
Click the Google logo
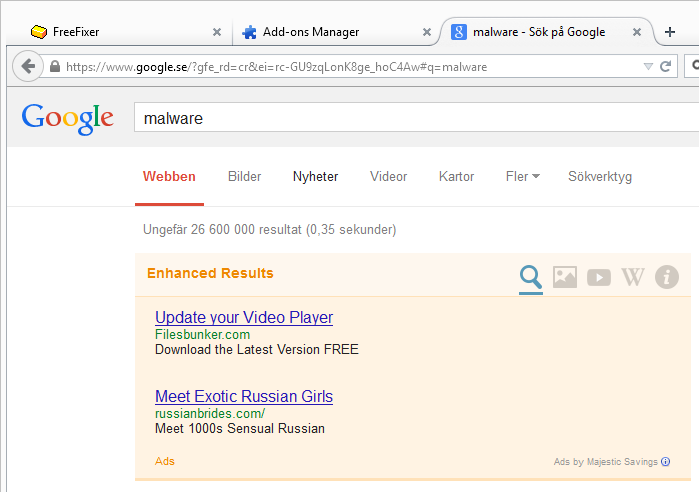(68, 118)
